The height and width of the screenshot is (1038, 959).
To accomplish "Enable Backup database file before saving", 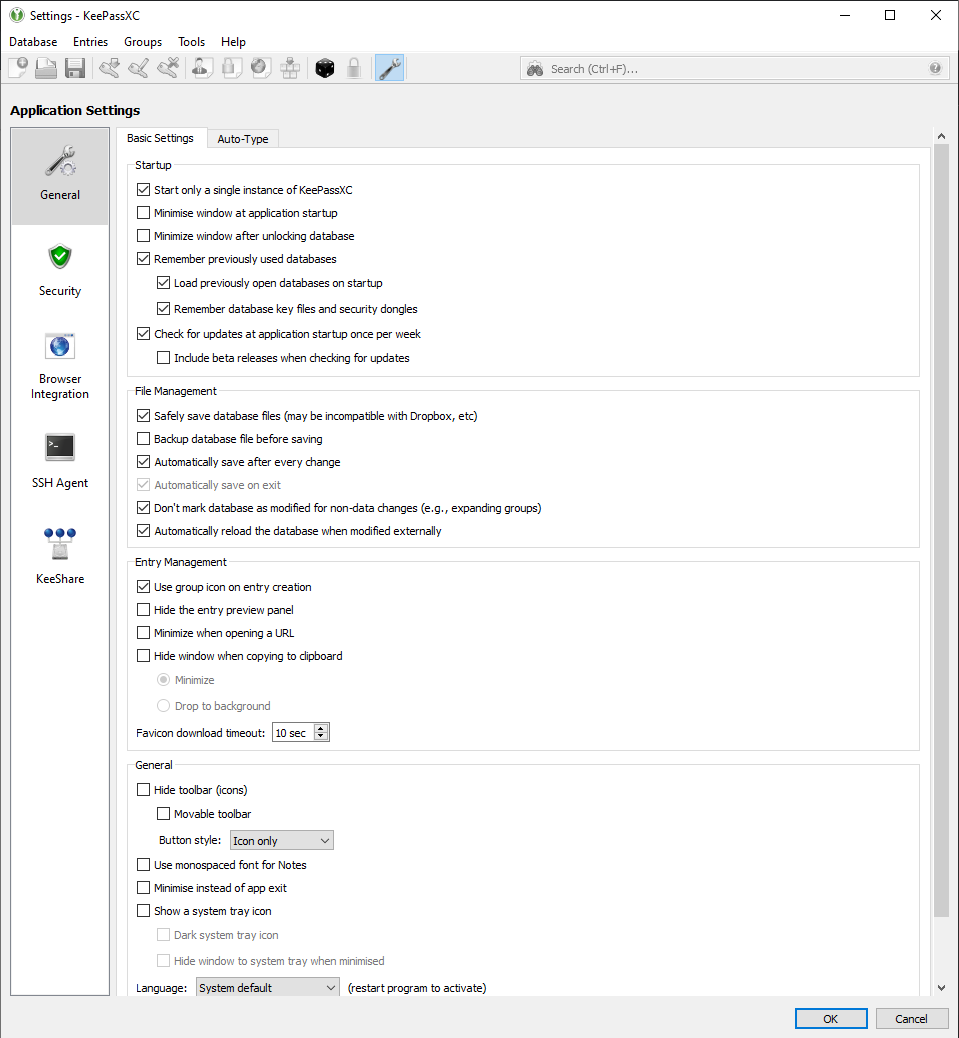I will [144, 439].
